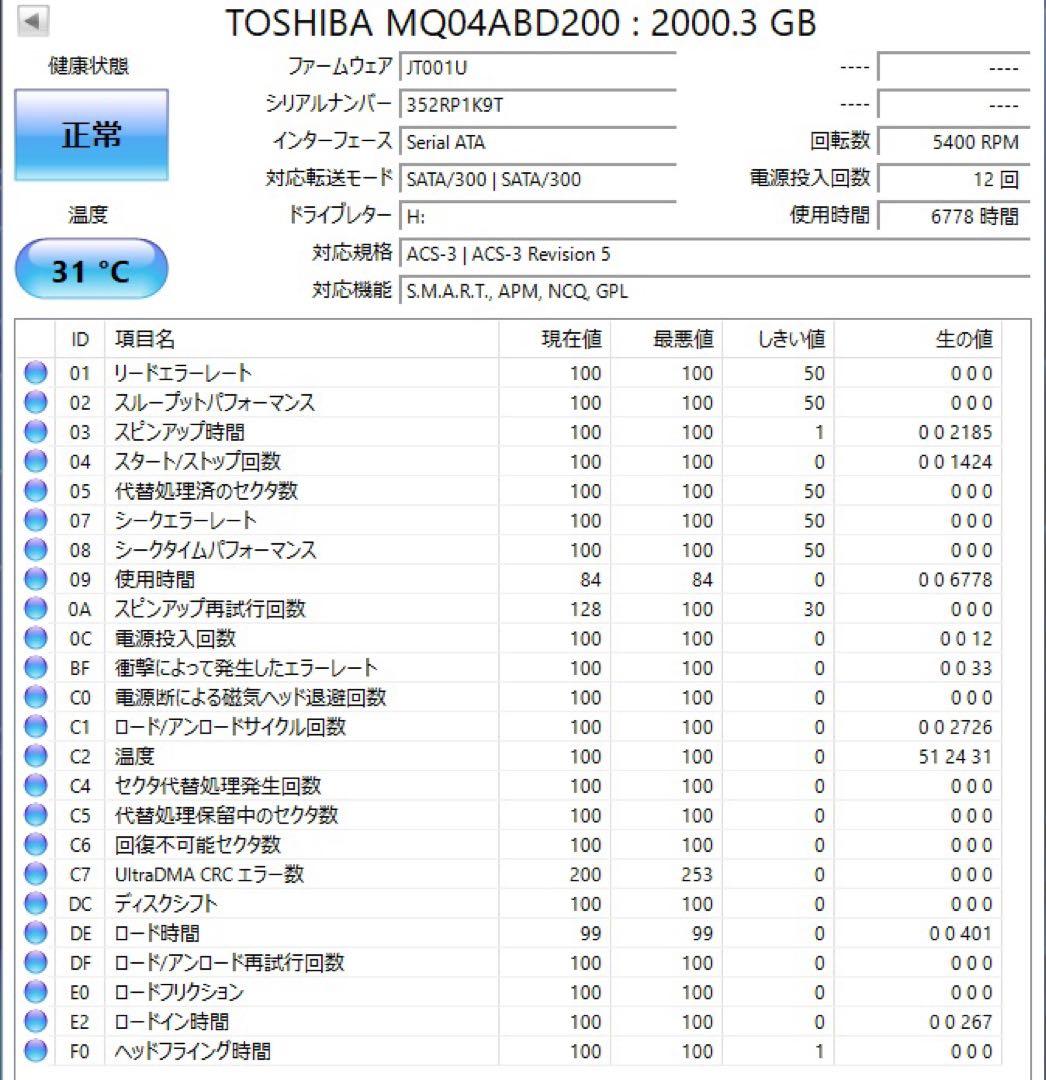The width and height of the screenshot is (1046, 1080).
Task: Select threshold value 30 in row 0A
Action: [814, 609]
